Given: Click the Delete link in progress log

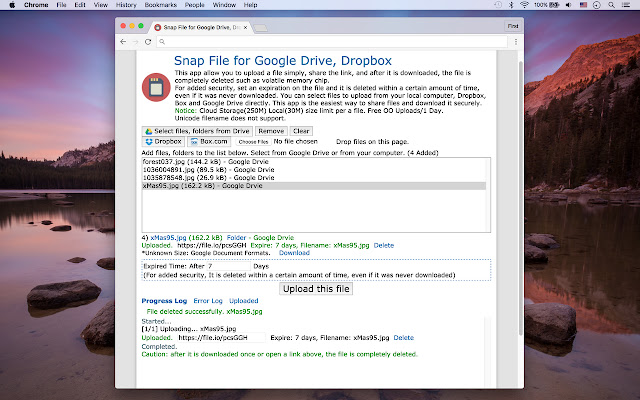Looking at the screenshot, I should click(x=404, y=338).
